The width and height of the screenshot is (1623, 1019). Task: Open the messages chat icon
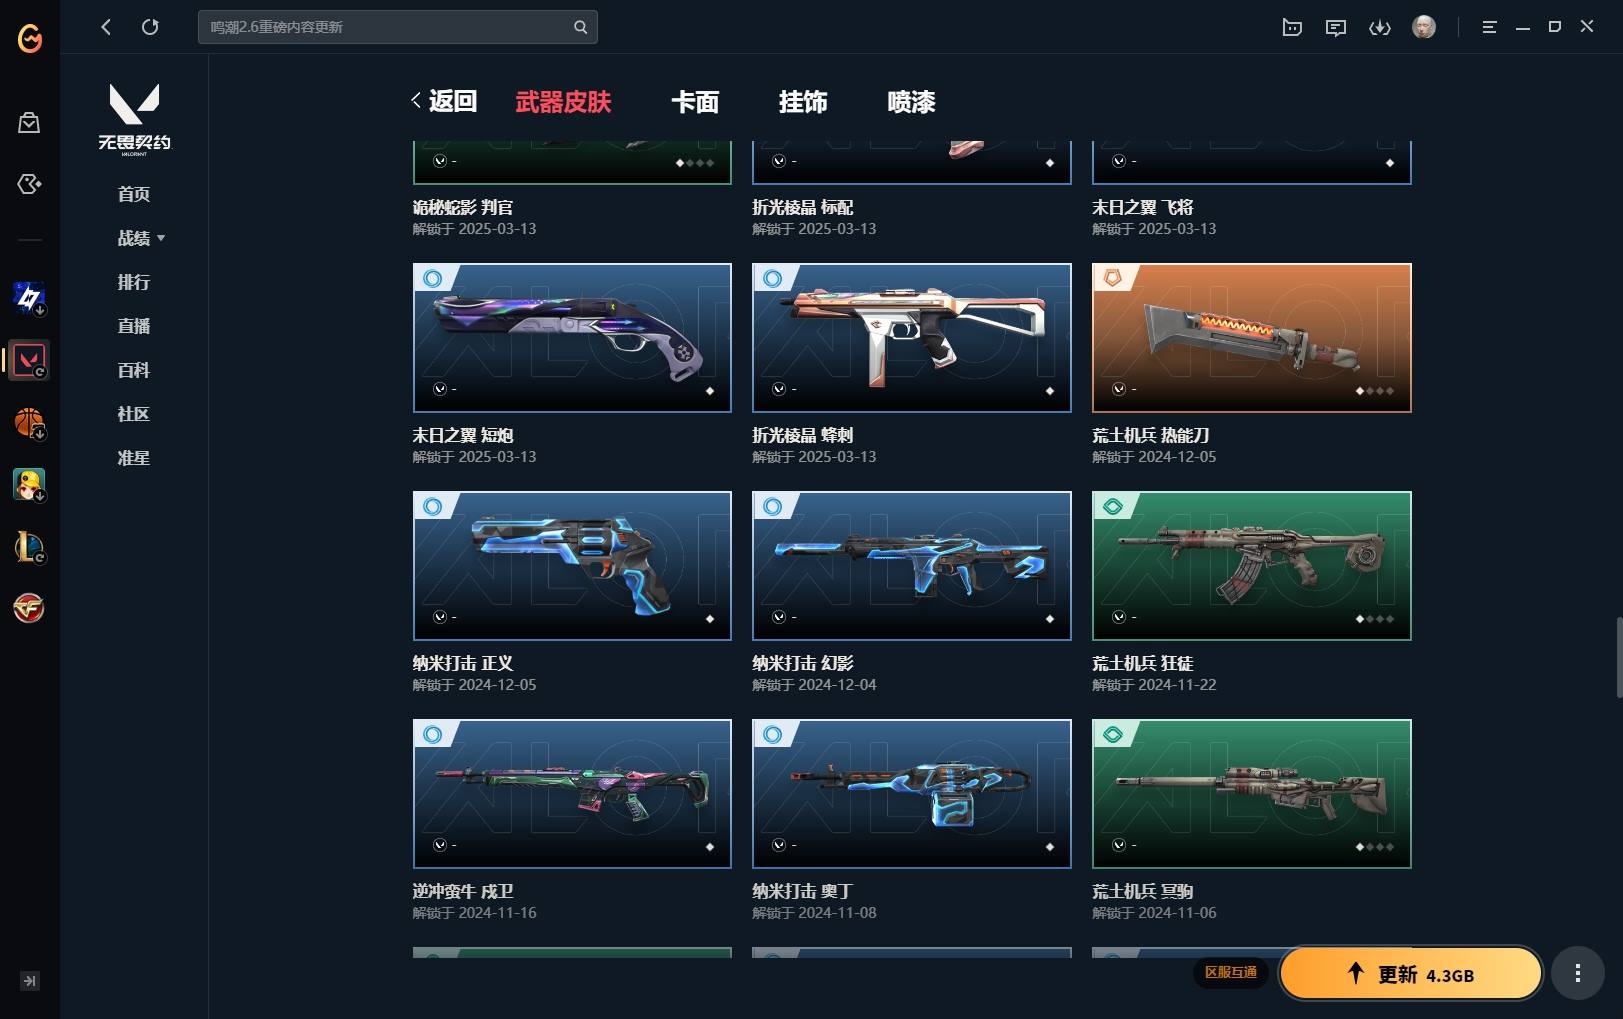1335,28
